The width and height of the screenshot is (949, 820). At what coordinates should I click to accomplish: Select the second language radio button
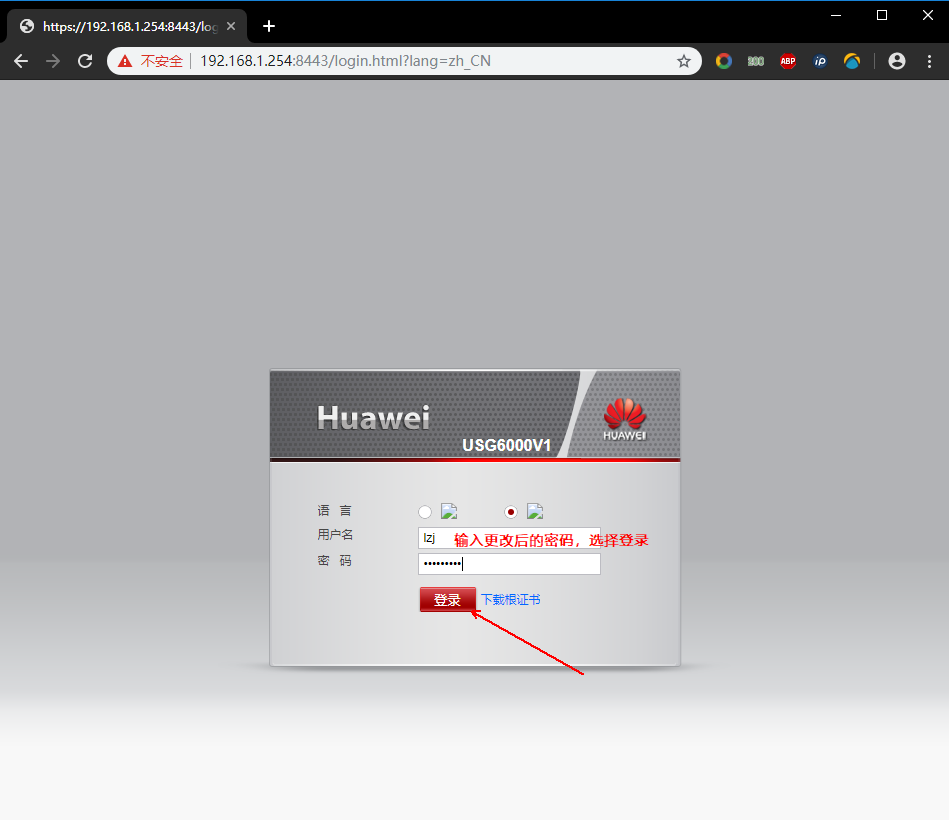point(511,512)
